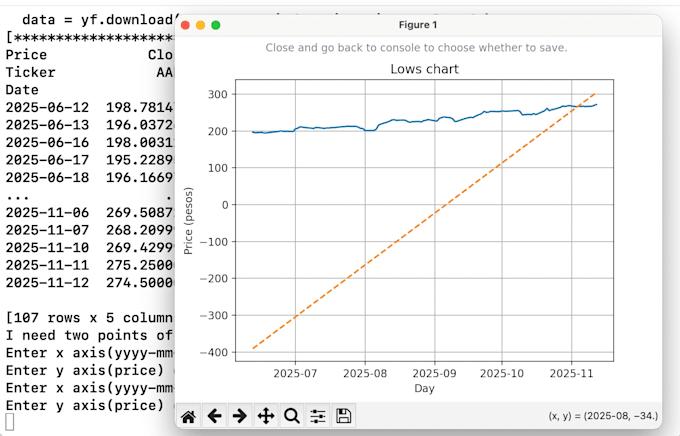Click the 2025-10 x-axis tick label

coord(502,374)
